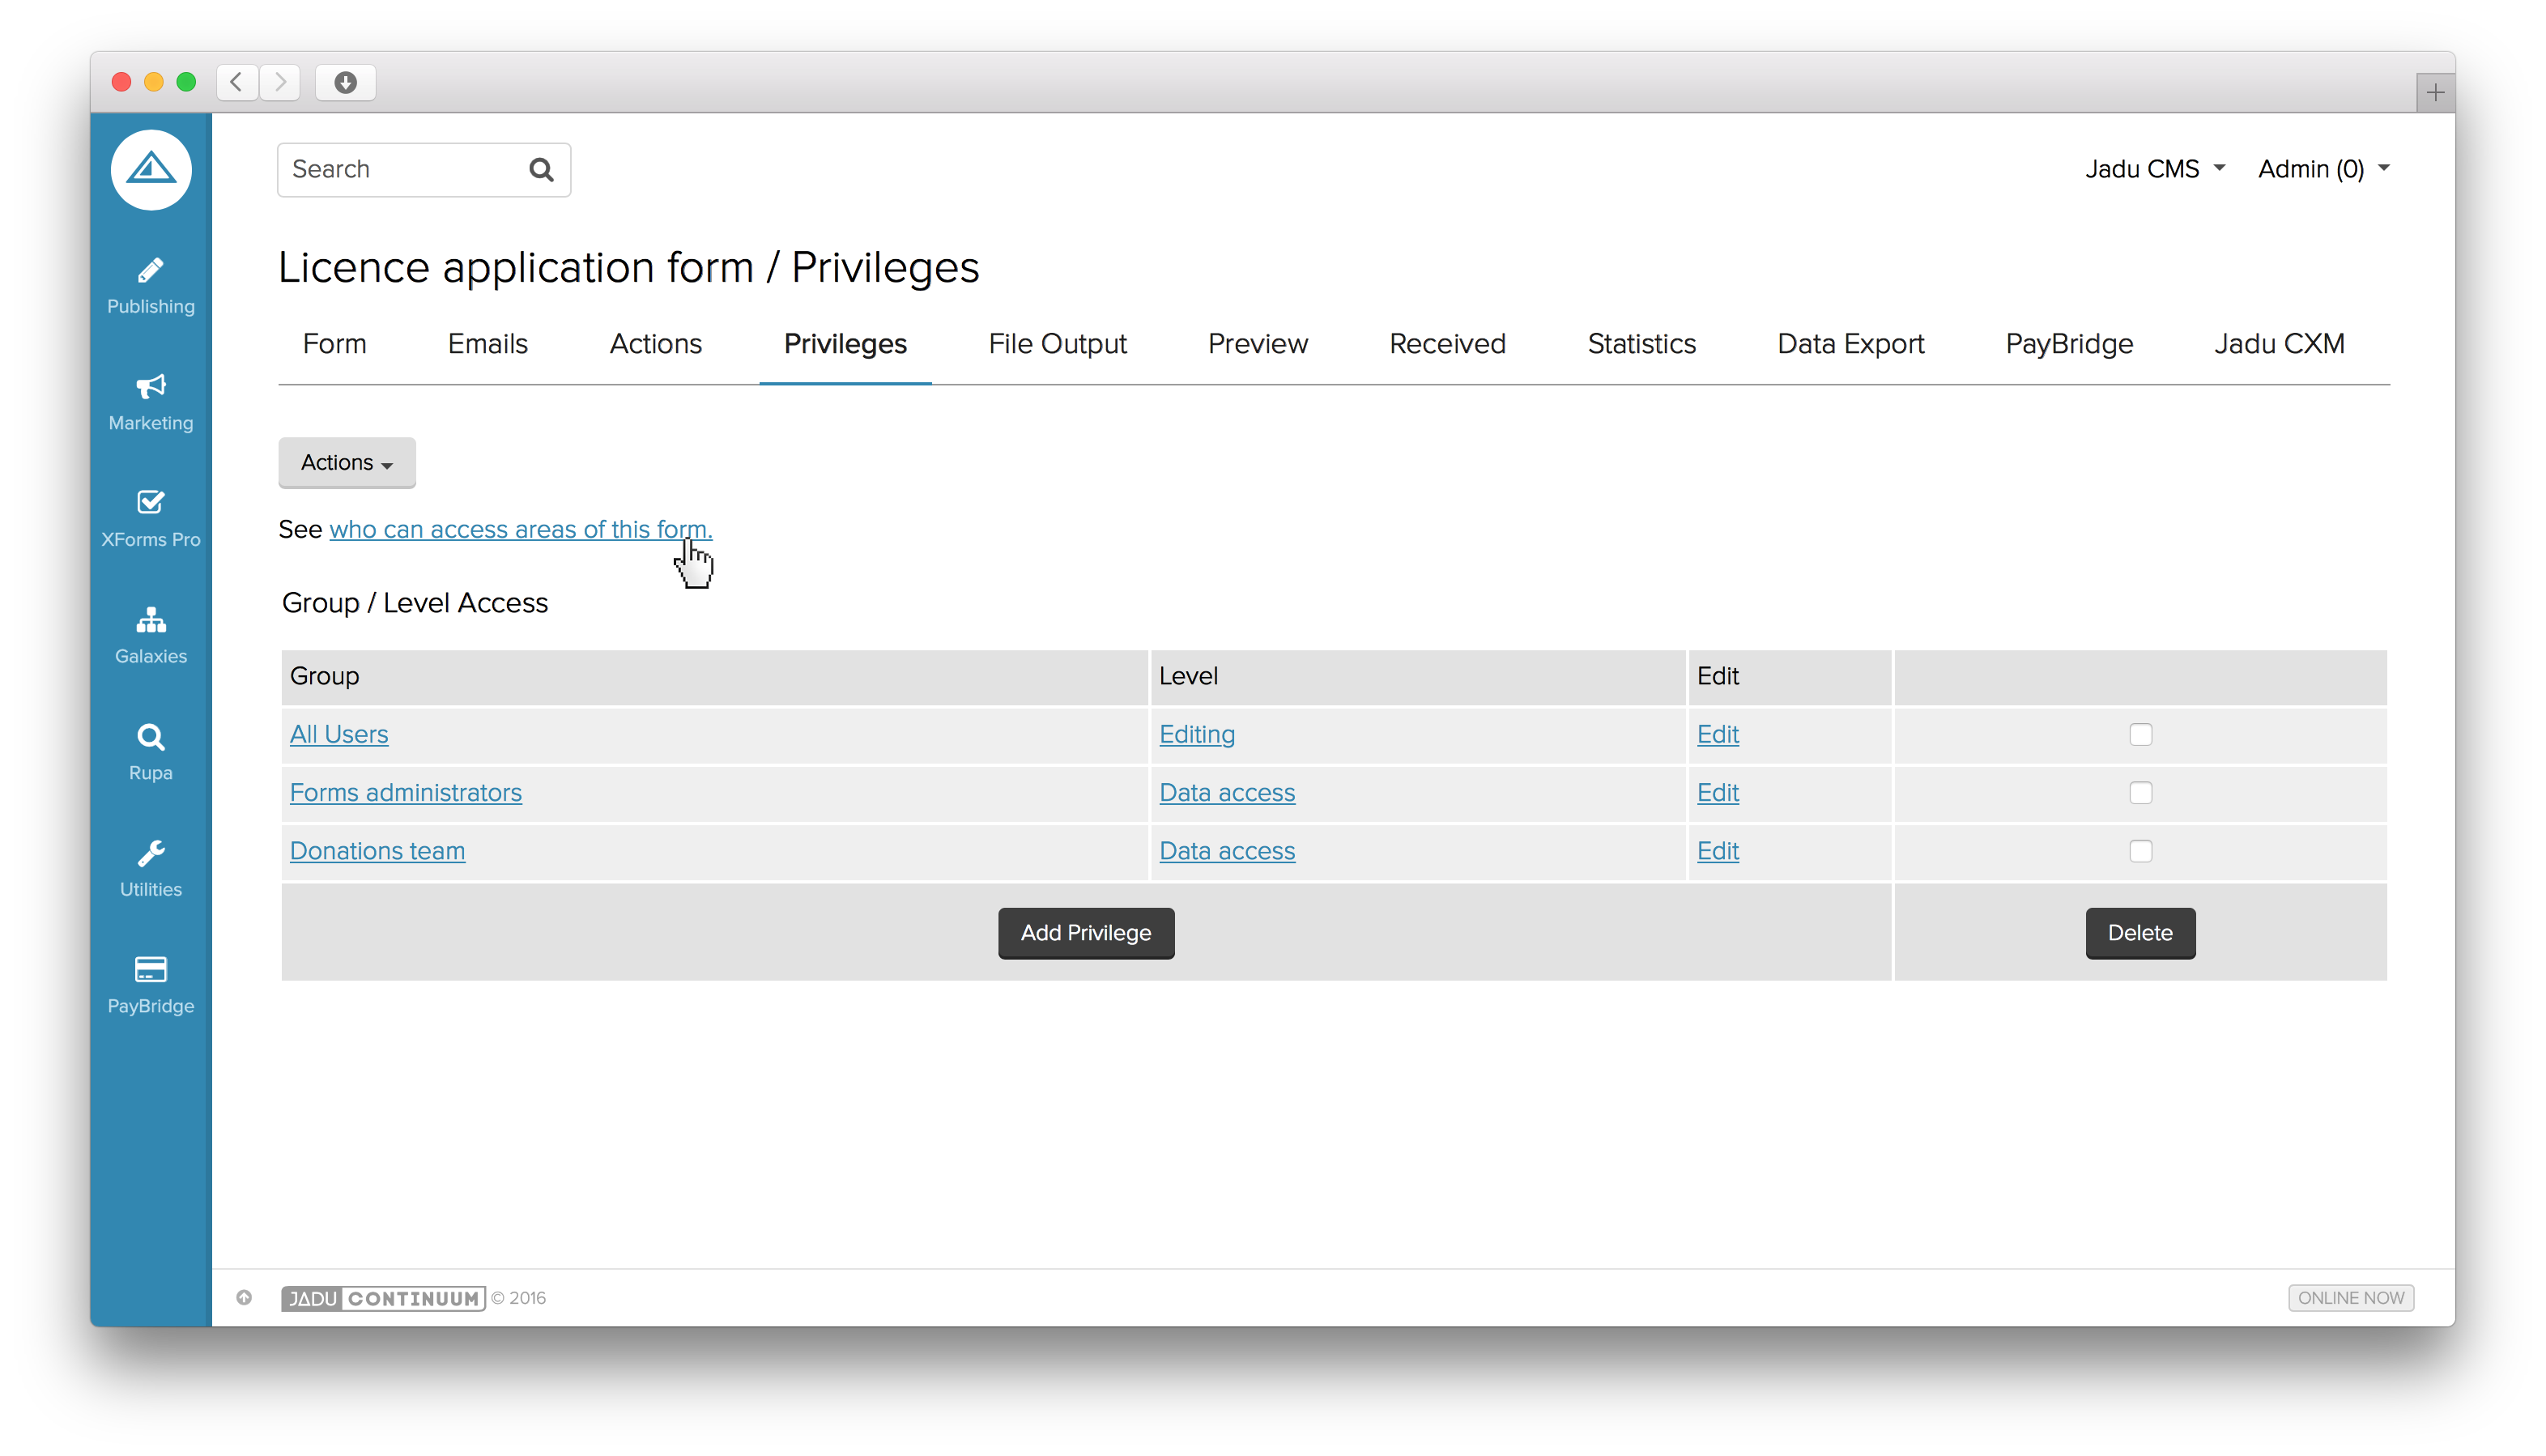Switch to the Emails tab

(x=487, y=344)
